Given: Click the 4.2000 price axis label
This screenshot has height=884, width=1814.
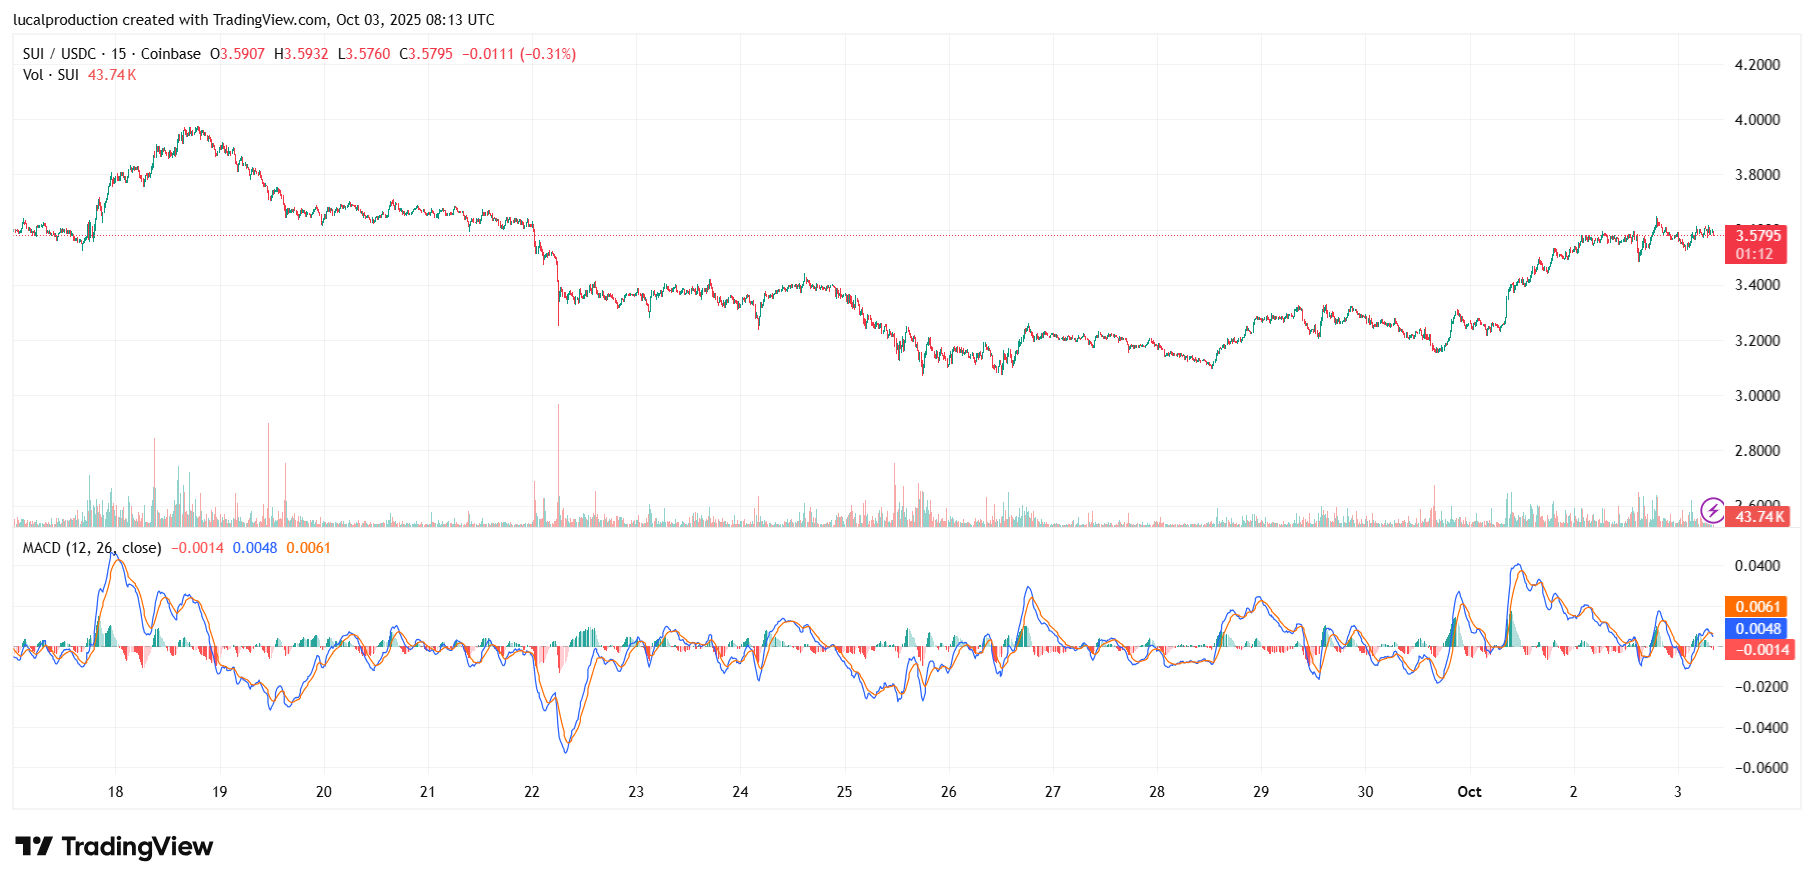Looking at the screenshot, I should pos(1757,65).
